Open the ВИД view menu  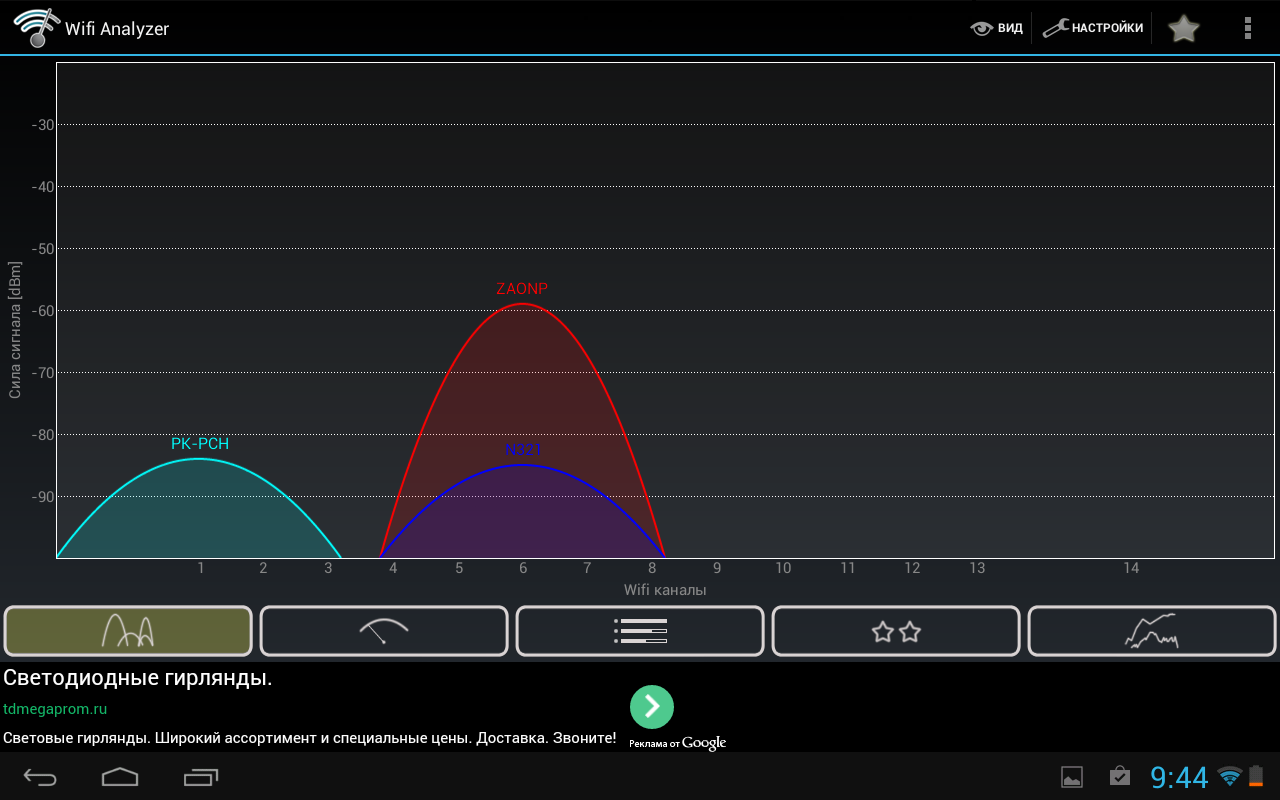tap(996, 28)
